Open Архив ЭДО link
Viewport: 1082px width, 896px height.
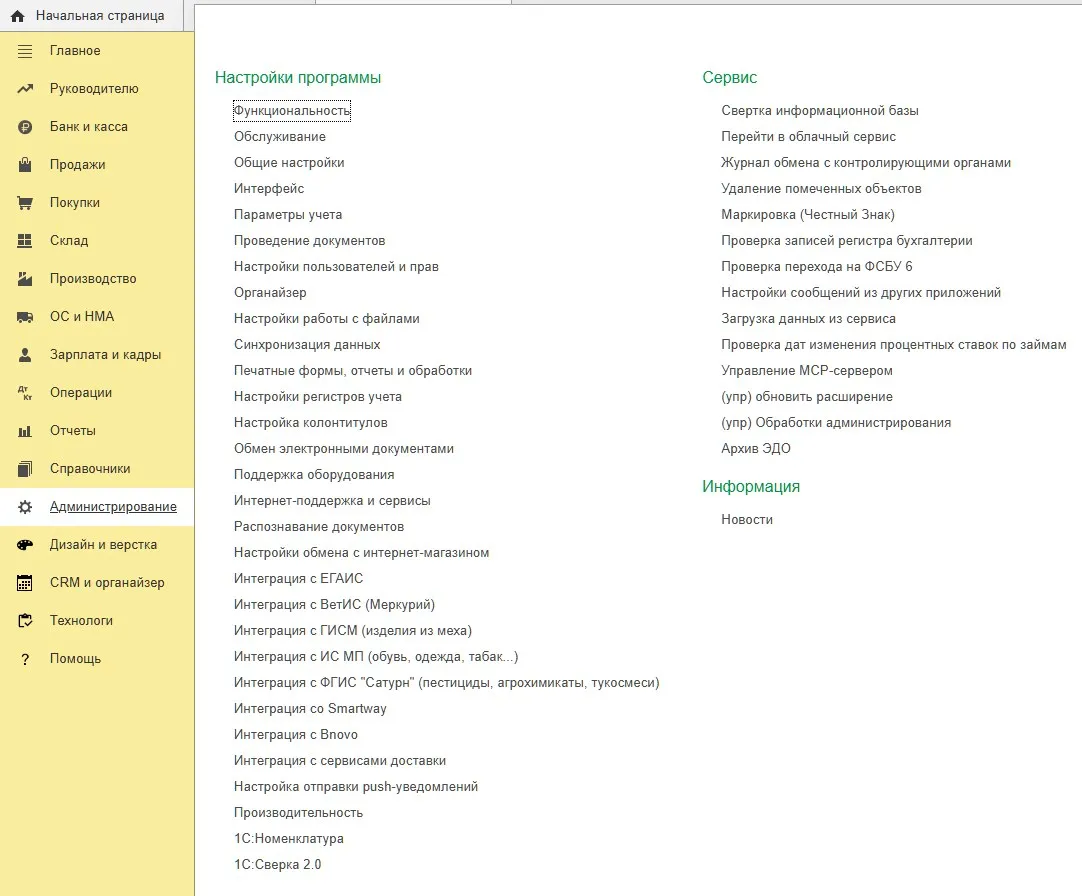click(756, 449)
